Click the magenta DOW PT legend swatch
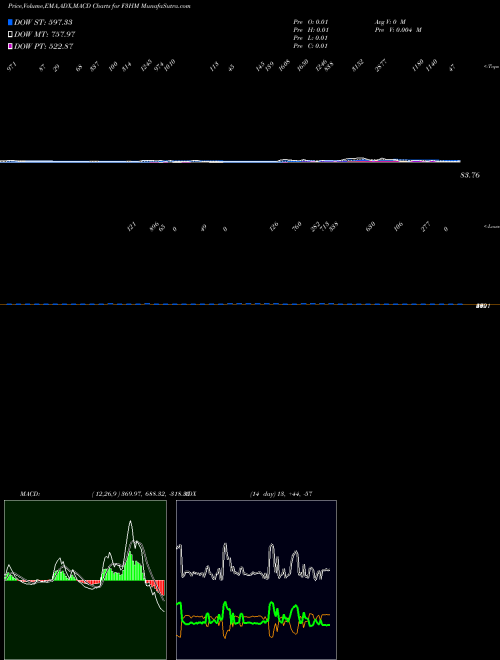The image size is (500, 660). coord(10,46)
